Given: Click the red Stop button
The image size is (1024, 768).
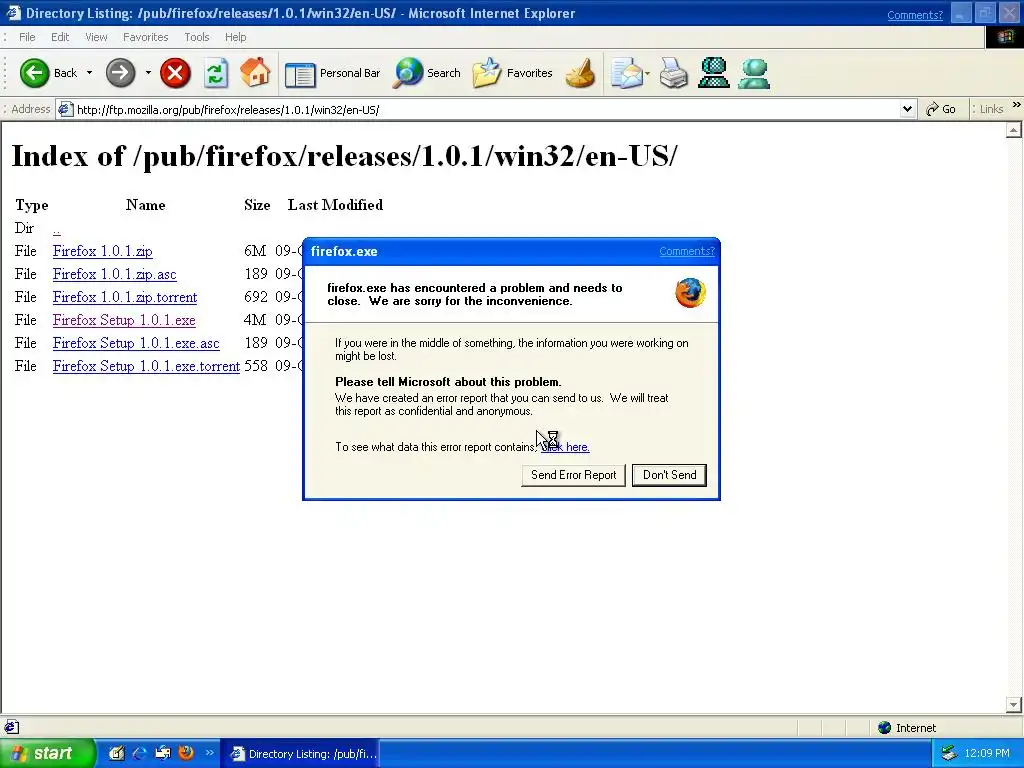Looking at the screenshot, I should (175, 72).
